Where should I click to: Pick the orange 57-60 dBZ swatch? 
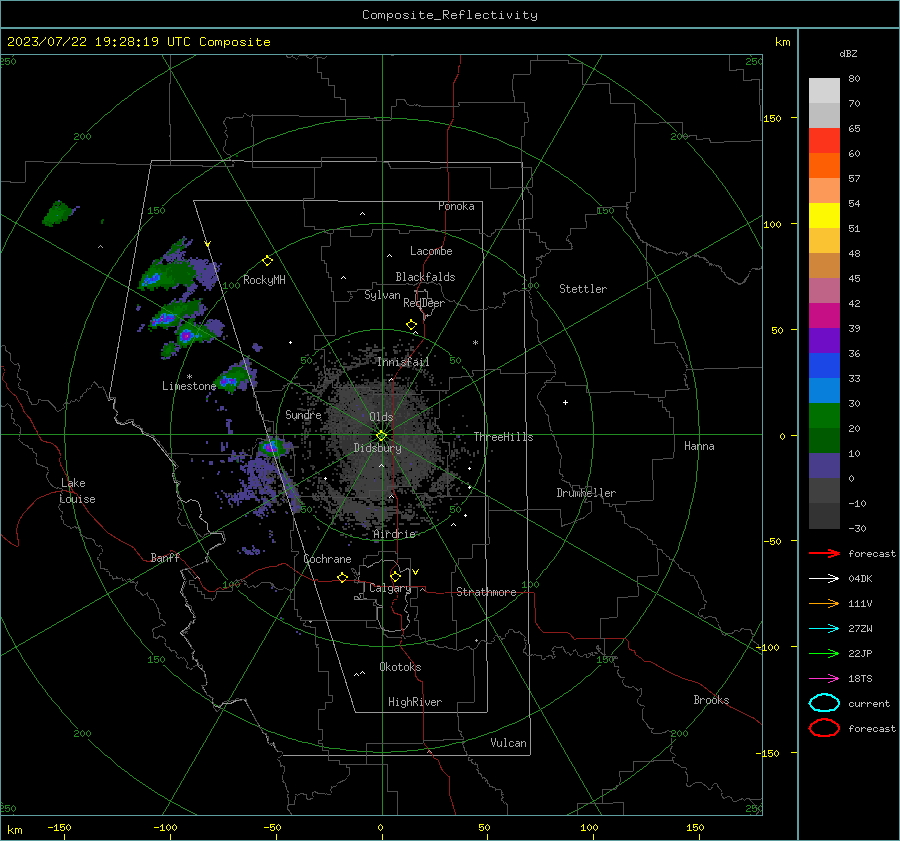(x=824, y=166)
